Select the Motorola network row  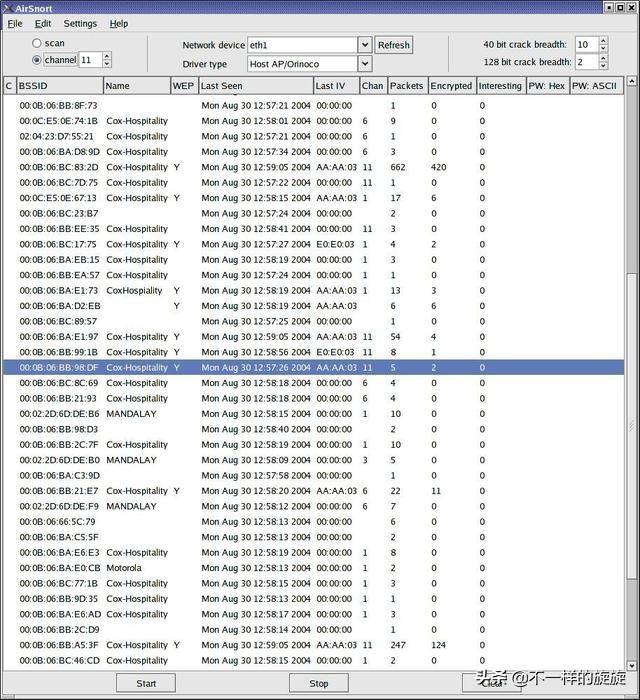coord(124,568)
